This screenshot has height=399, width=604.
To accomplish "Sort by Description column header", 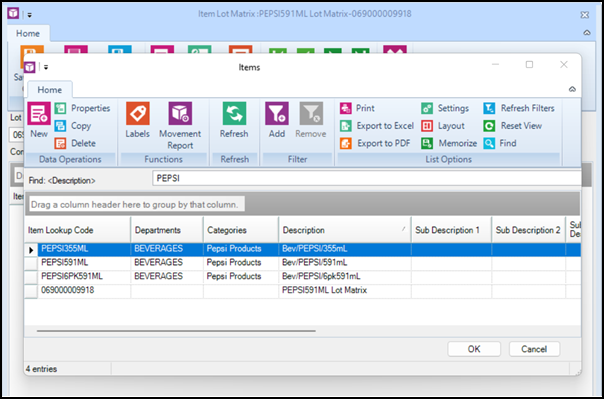I will click(345, 230).
